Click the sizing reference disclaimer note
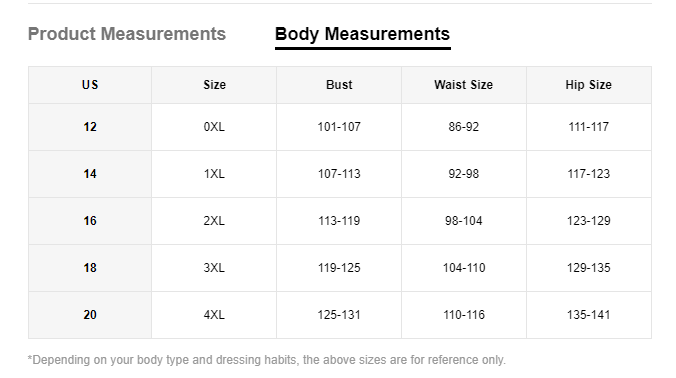This screenshot has height=378, width=676. 266,360
